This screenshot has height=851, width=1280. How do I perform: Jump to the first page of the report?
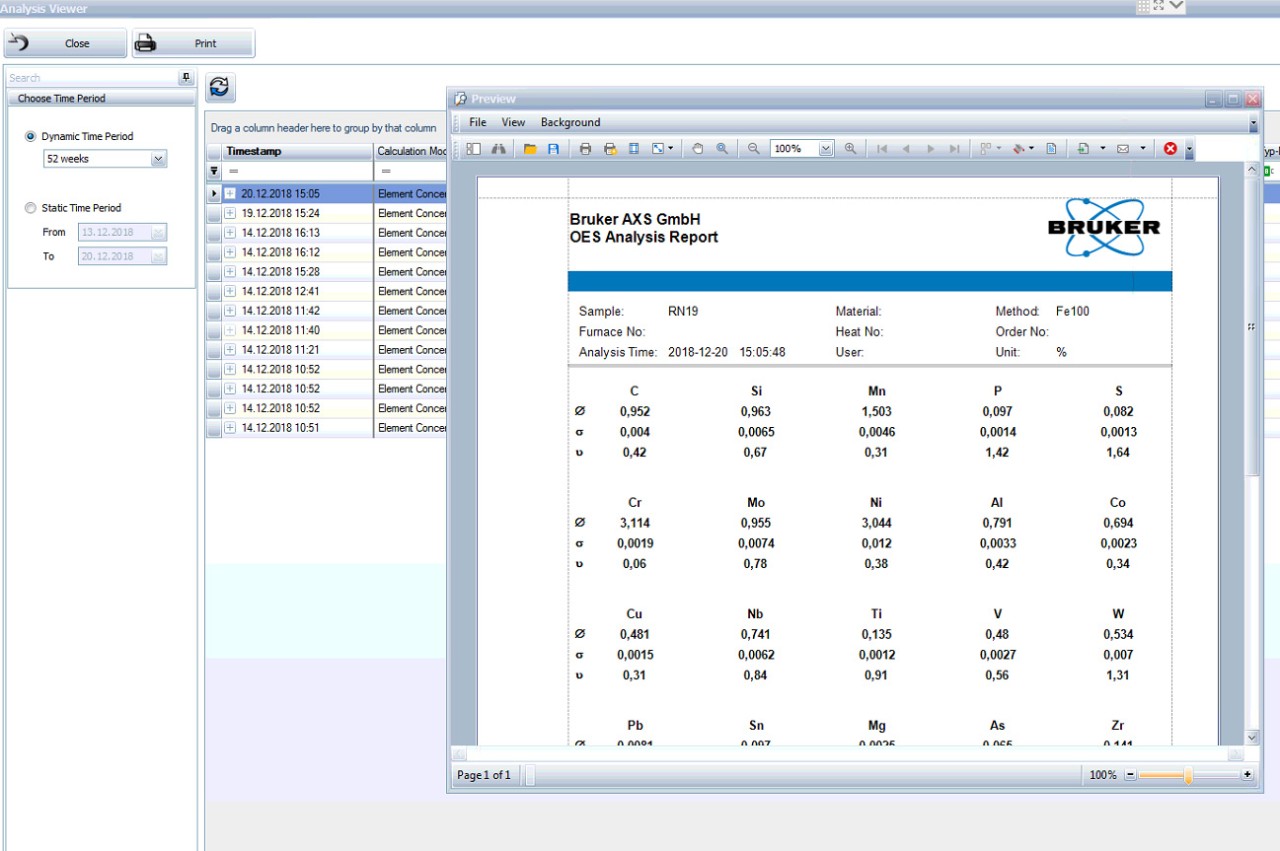point(881,148)
